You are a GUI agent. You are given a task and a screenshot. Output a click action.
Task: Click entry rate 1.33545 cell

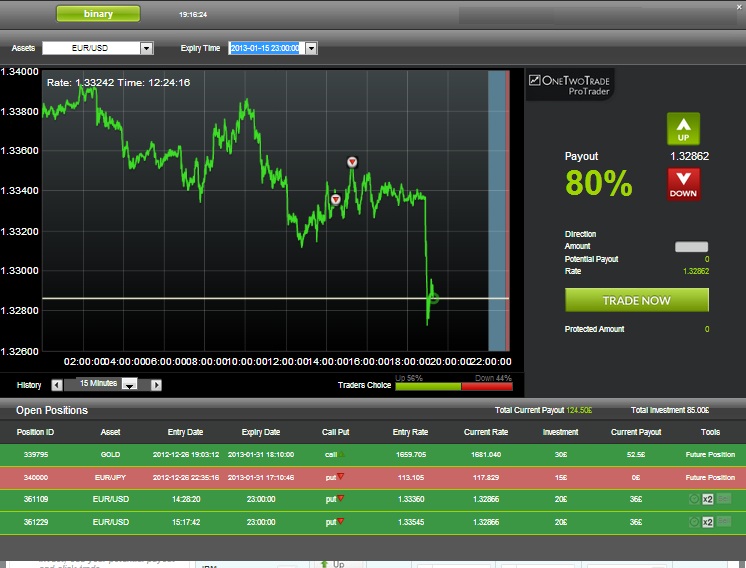pos(411,522)
